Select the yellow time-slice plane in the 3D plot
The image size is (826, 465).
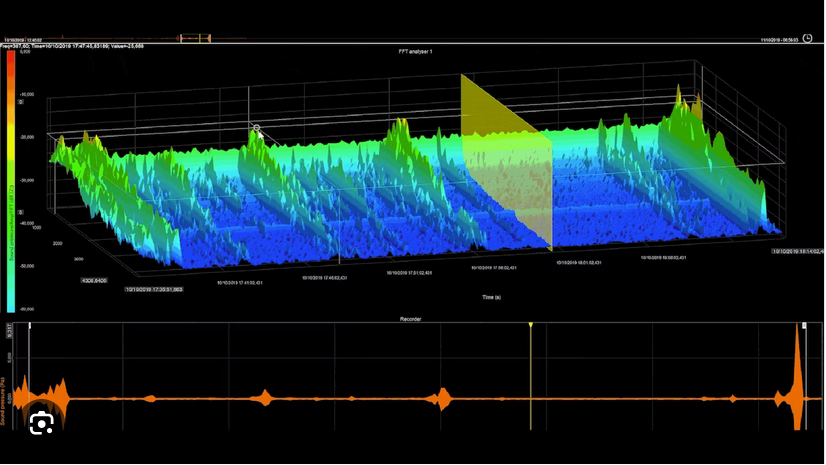tap(506, 160)
